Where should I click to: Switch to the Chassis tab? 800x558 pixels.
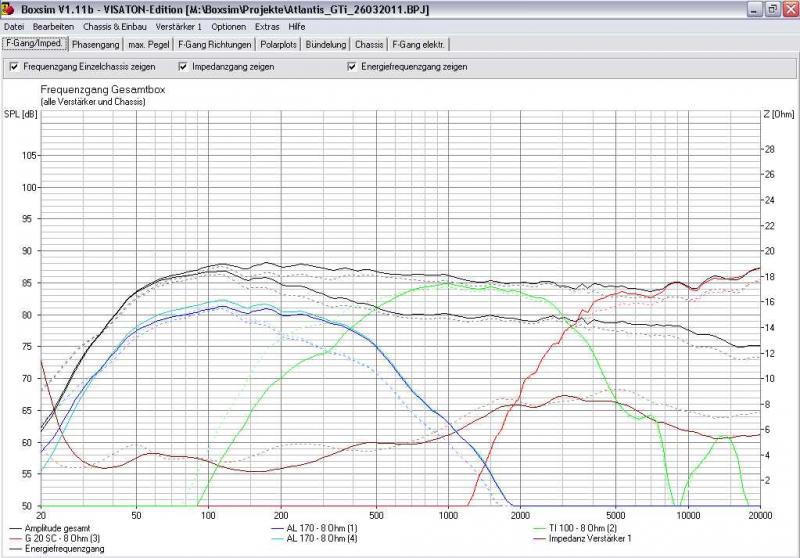point(369,45)
